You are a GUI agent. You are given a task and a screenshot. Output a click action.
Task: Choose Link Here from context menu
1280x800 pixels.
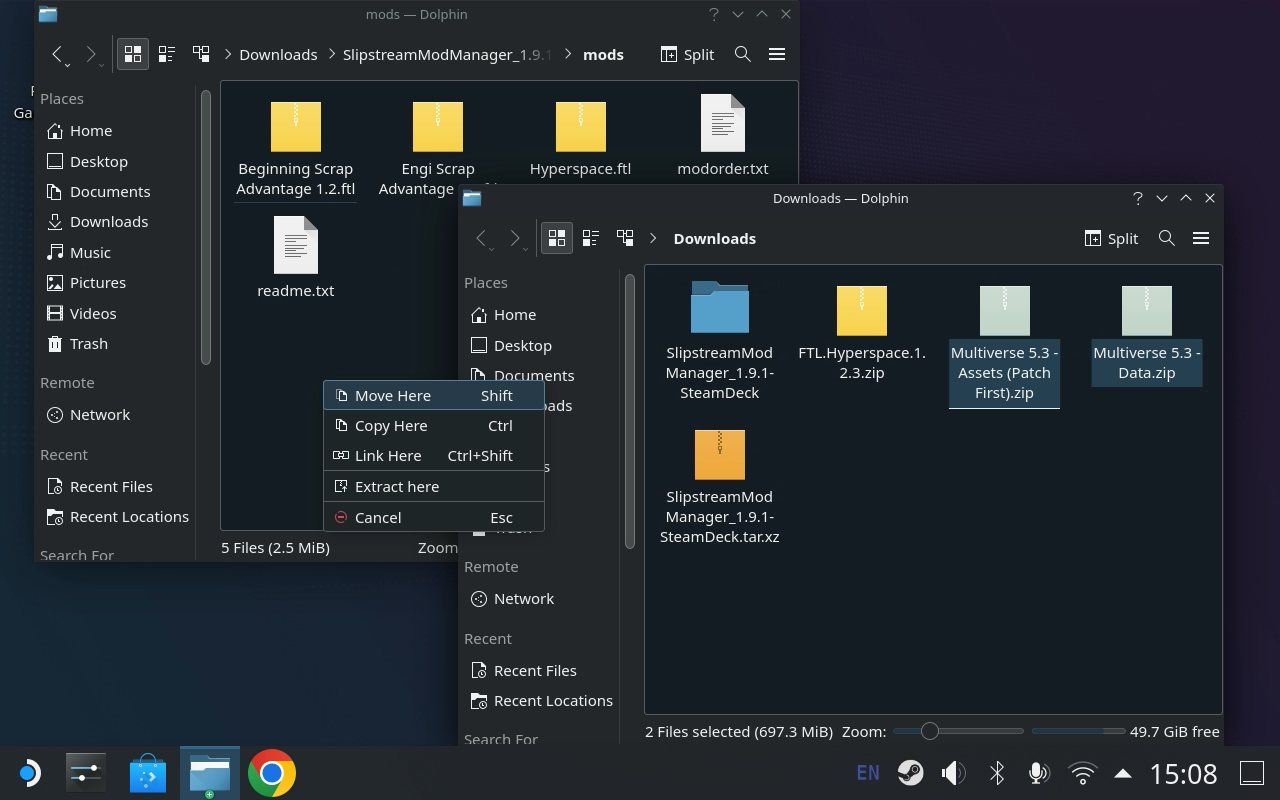pos(433,455)
